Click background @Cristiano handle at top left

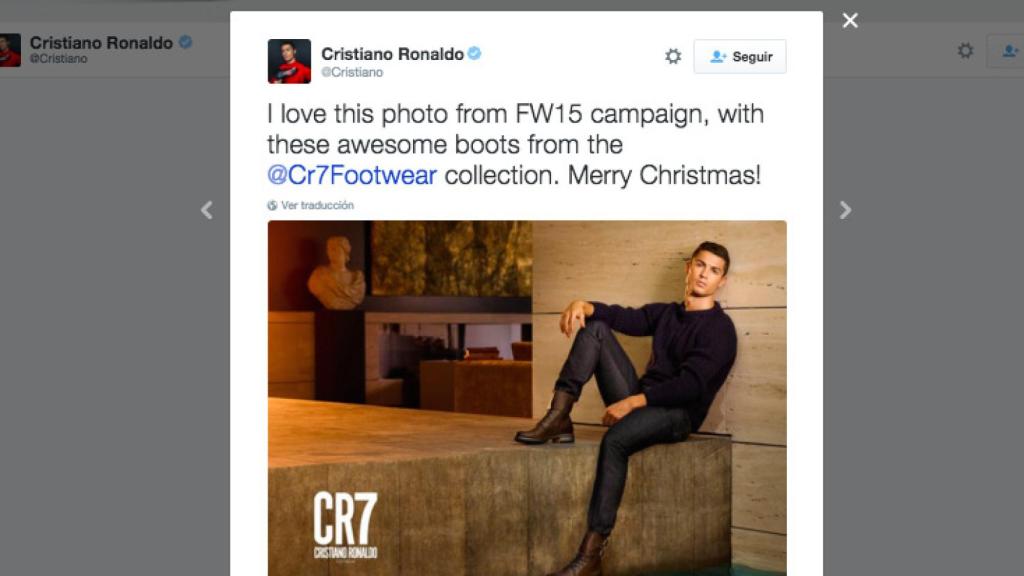pos(59,59)
